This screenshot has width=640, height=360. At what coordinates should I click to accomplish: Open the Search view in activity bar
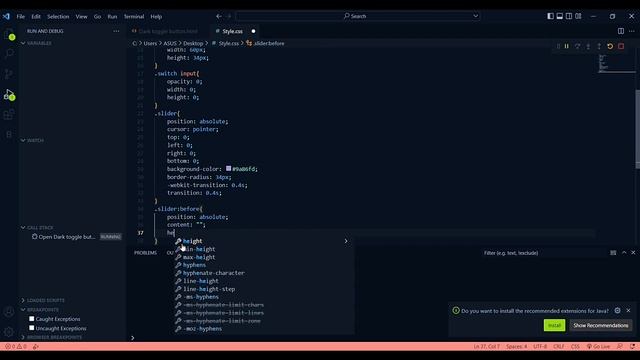click(x=9, y=54)
